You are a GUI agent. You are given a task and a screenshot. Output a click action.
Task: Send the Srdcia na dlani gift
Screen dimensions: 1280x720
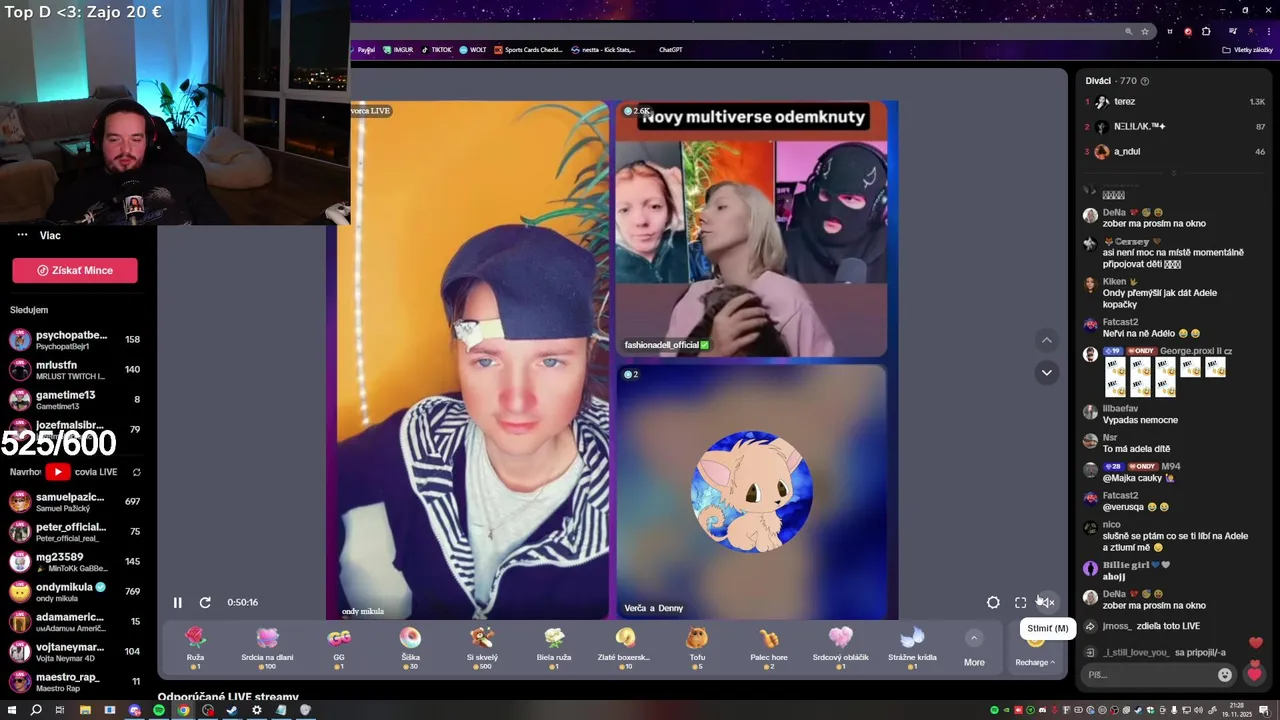tap(267, 647)
